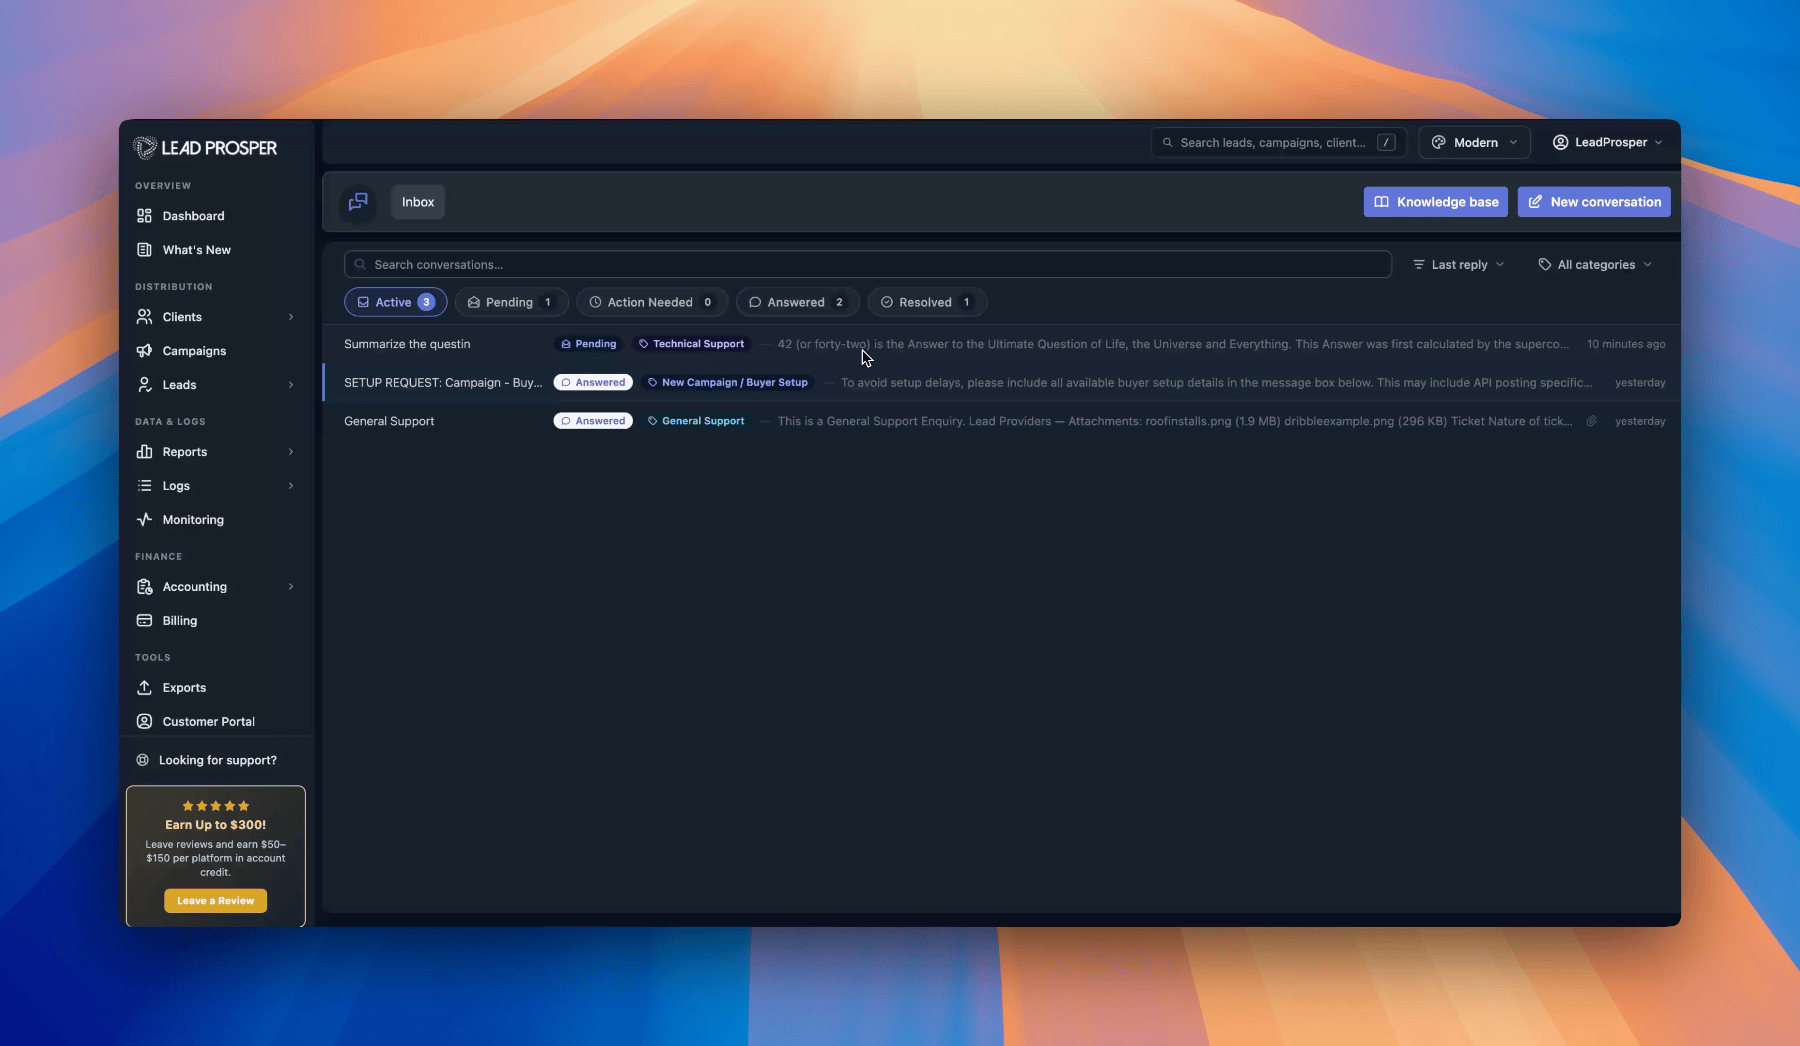The height and width of the screenshot is (1046, 1800).
Task: Open the Knowledge base
Action: (x=1436, y=202)
